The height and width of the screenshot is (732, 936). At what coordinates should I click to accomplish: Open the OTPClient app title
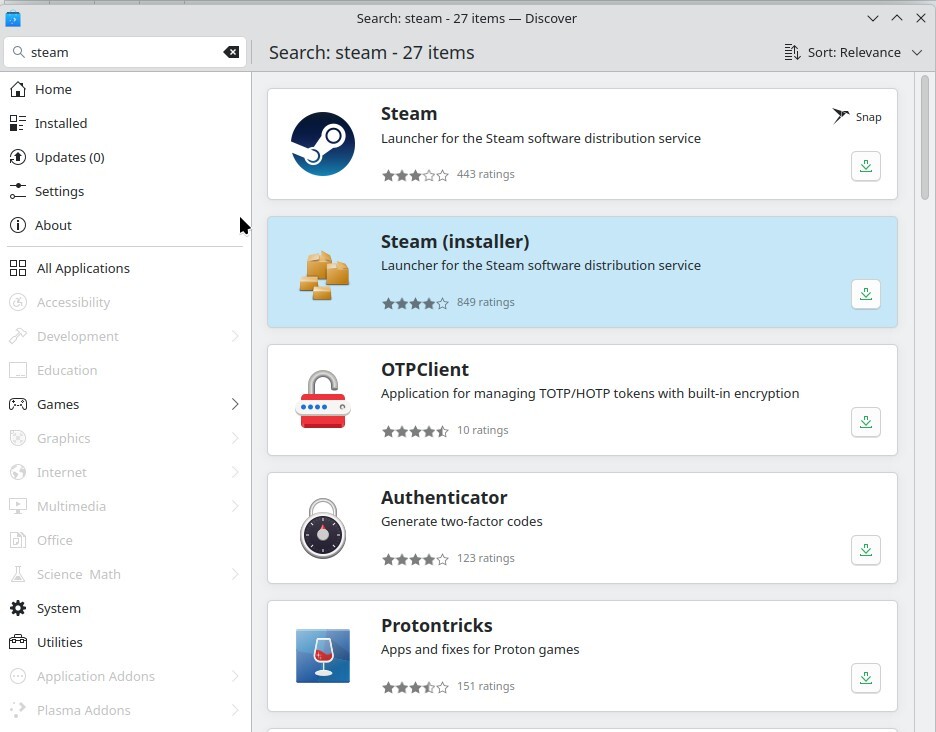424,369
